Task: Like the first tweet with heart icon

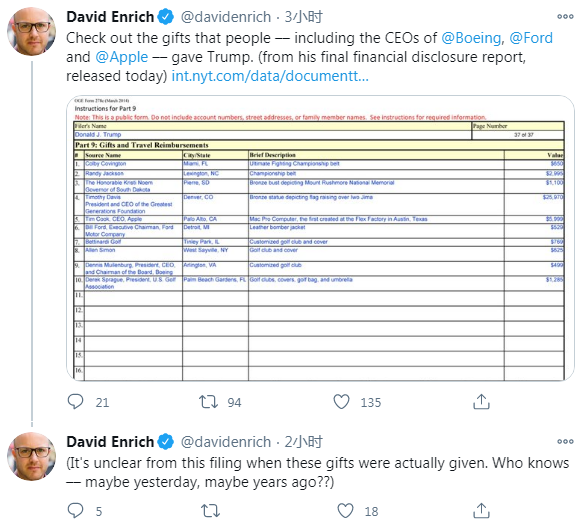Action: [x=341, y=402]
